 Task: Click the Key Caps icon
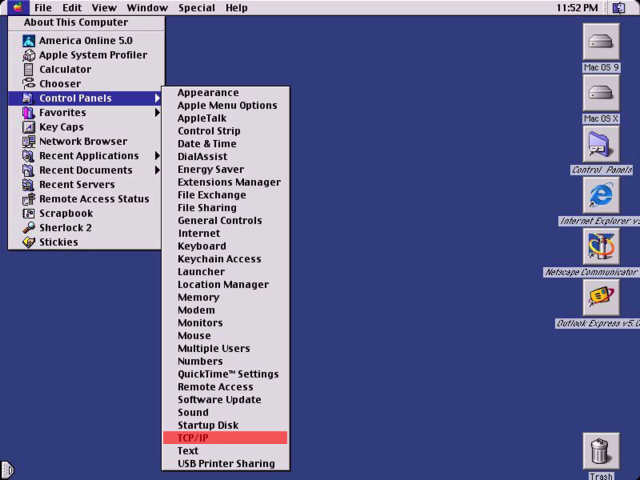[x=29, y=127]
